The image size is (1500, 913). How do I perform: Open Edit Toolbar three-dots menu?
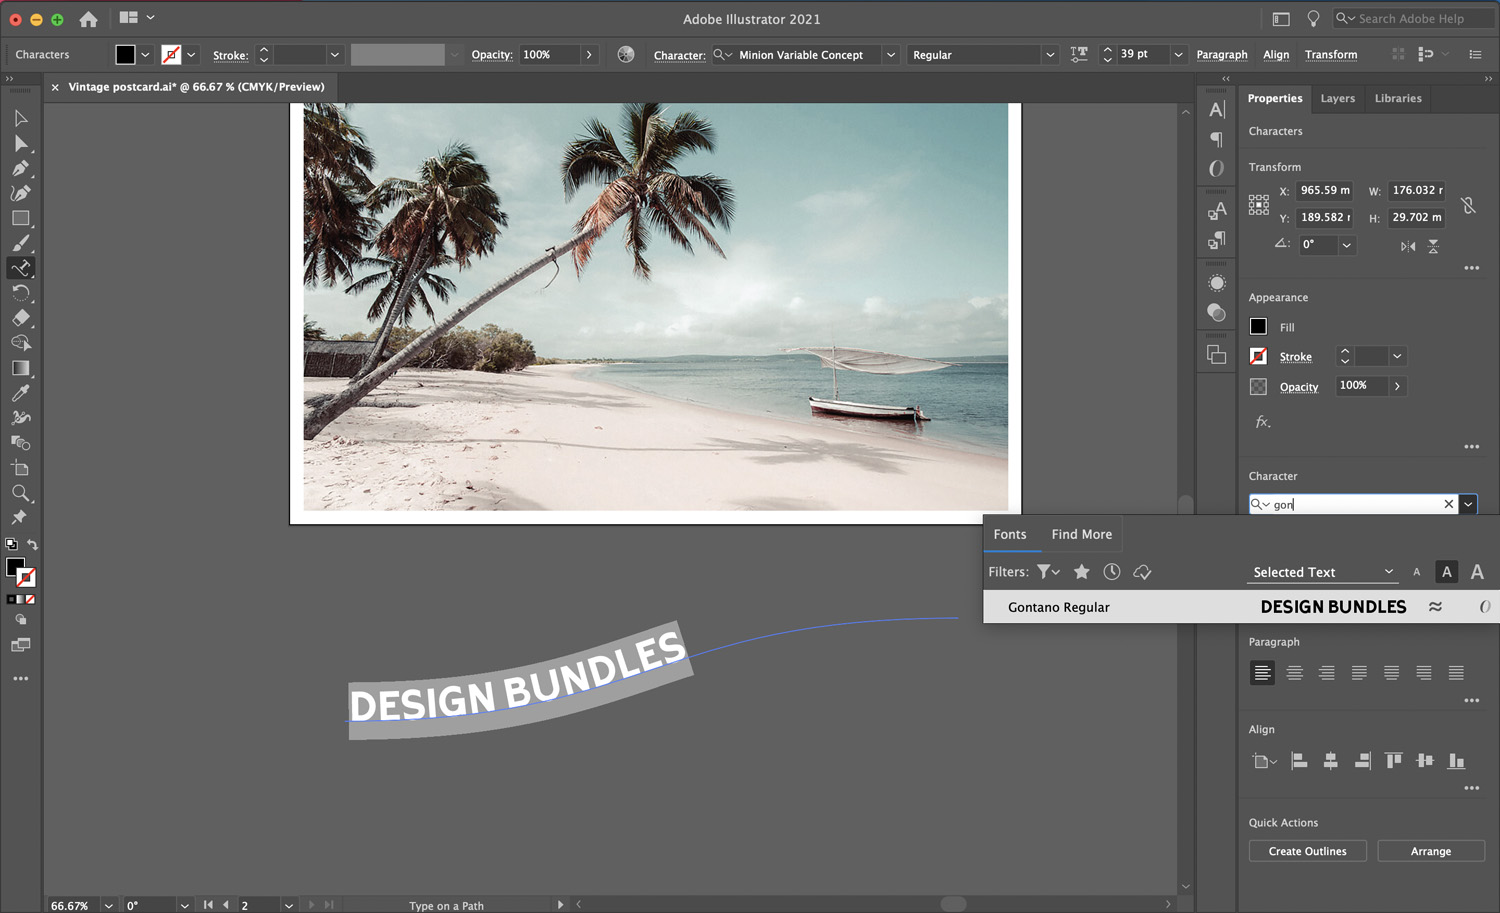(20, 678)
